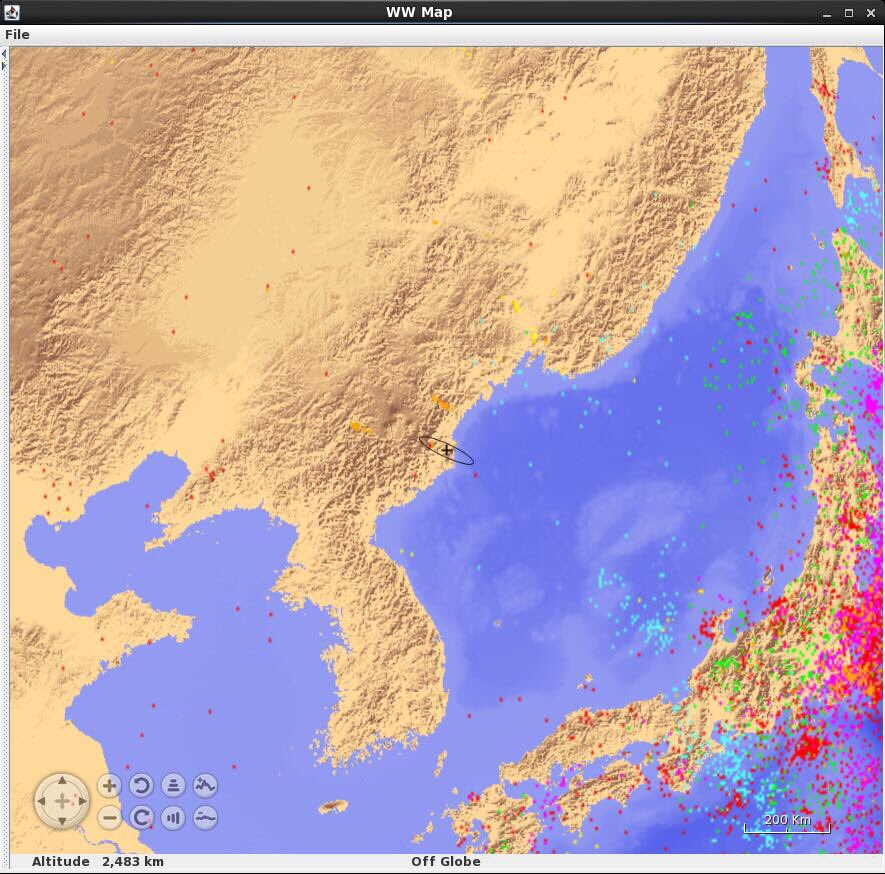
Task: Expand the side pane with the right-pointing divider arrow
Action: click(x=4, y=66)
